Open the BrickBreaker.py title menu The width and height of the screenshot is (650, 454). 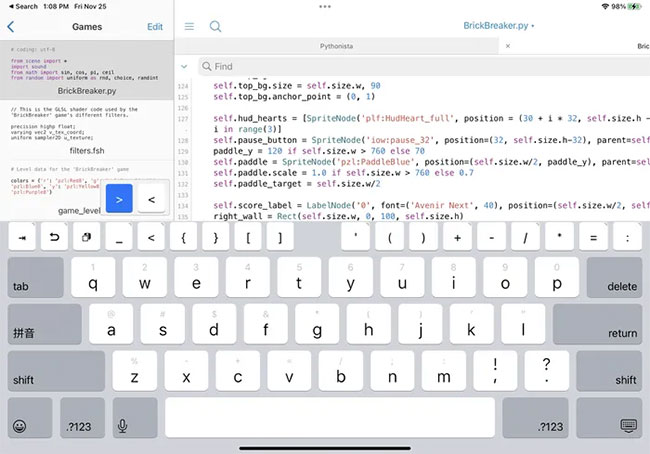[498, 26]
